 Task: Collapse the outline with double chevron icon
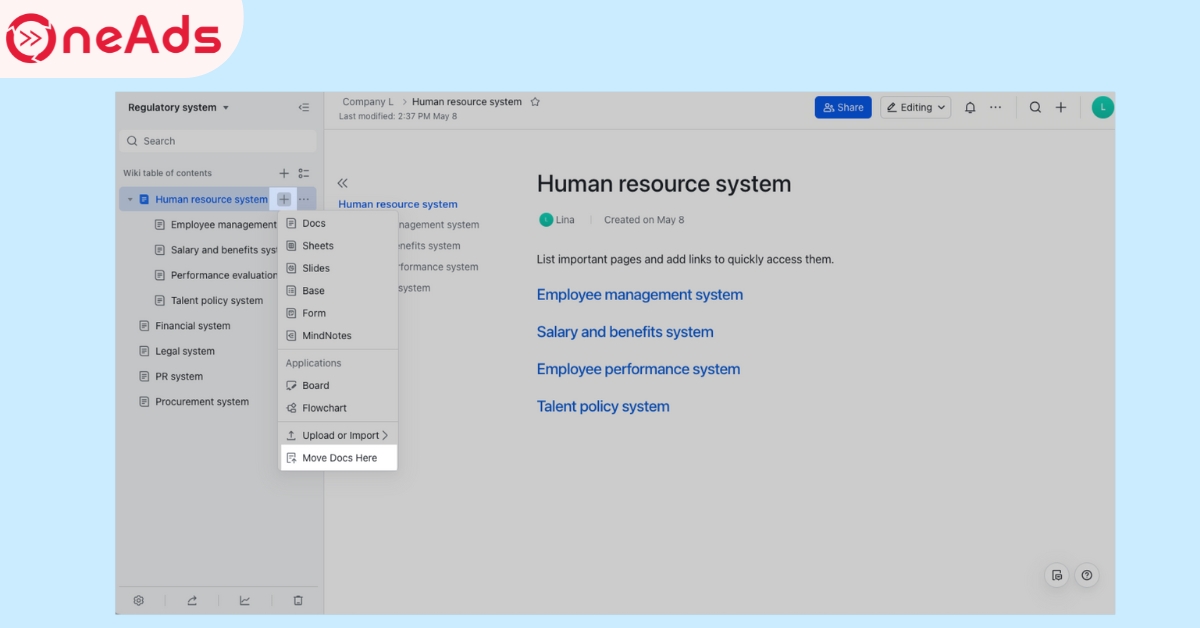click(x=342, y=183)
